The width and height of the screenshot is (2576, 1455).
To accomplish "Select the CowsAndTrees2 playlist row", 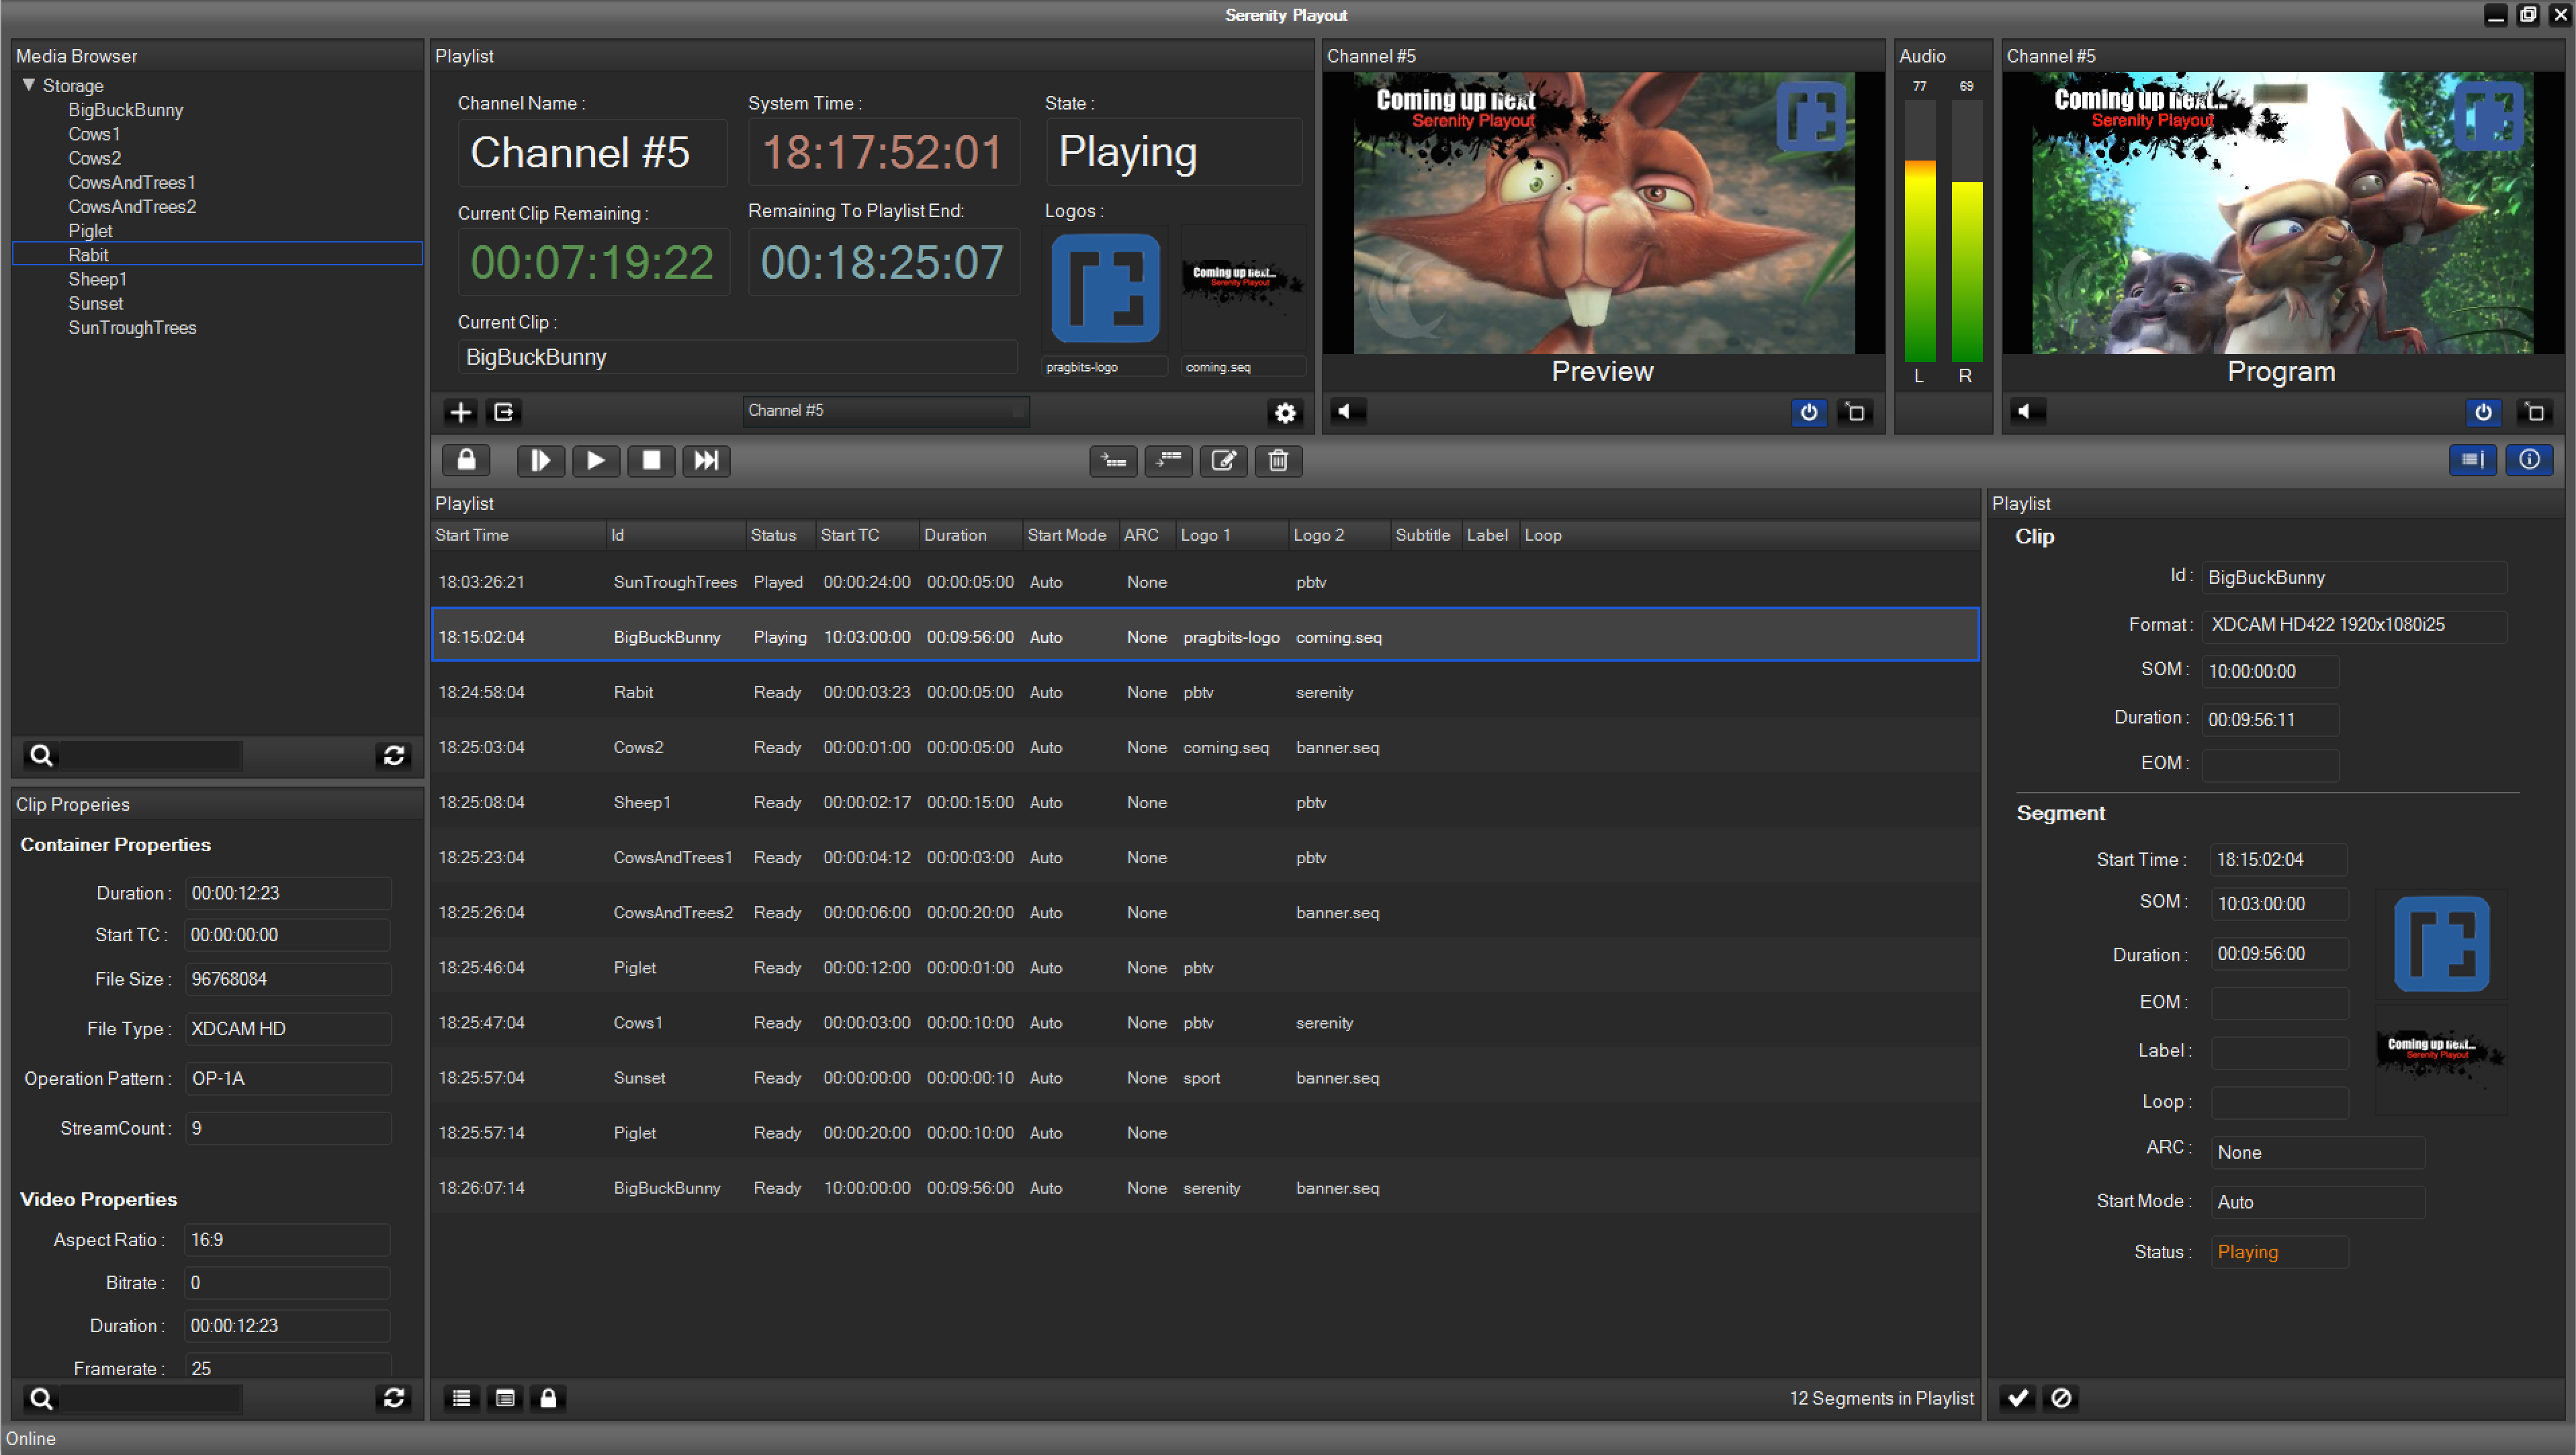I will (x=1205, y=912).
